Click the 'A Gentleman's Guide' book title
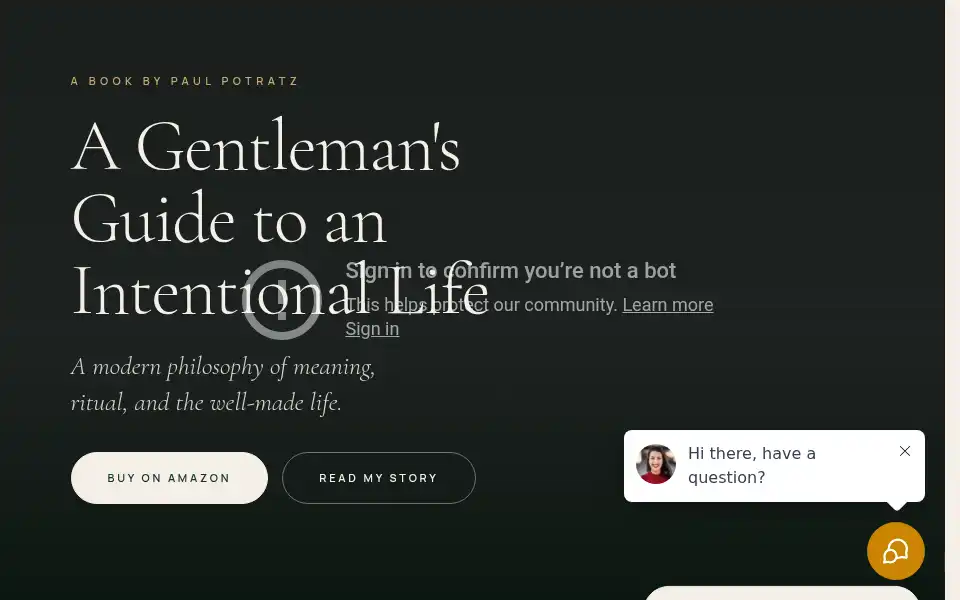Screen dimensions: 960x600 click(280, 219)
